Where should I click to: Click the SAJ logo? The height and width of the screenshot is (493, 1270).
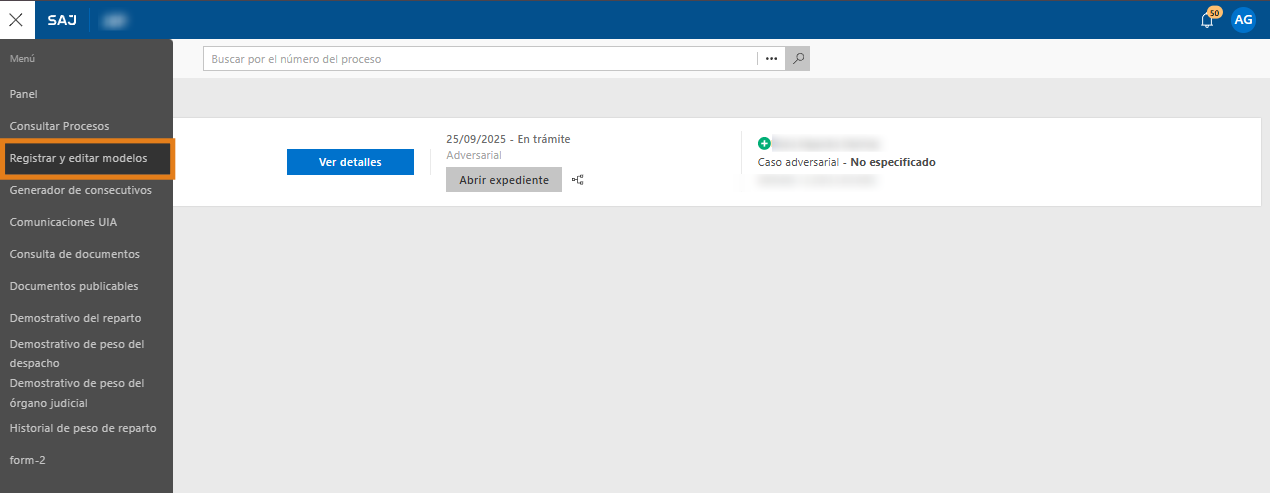coord(62,20)
